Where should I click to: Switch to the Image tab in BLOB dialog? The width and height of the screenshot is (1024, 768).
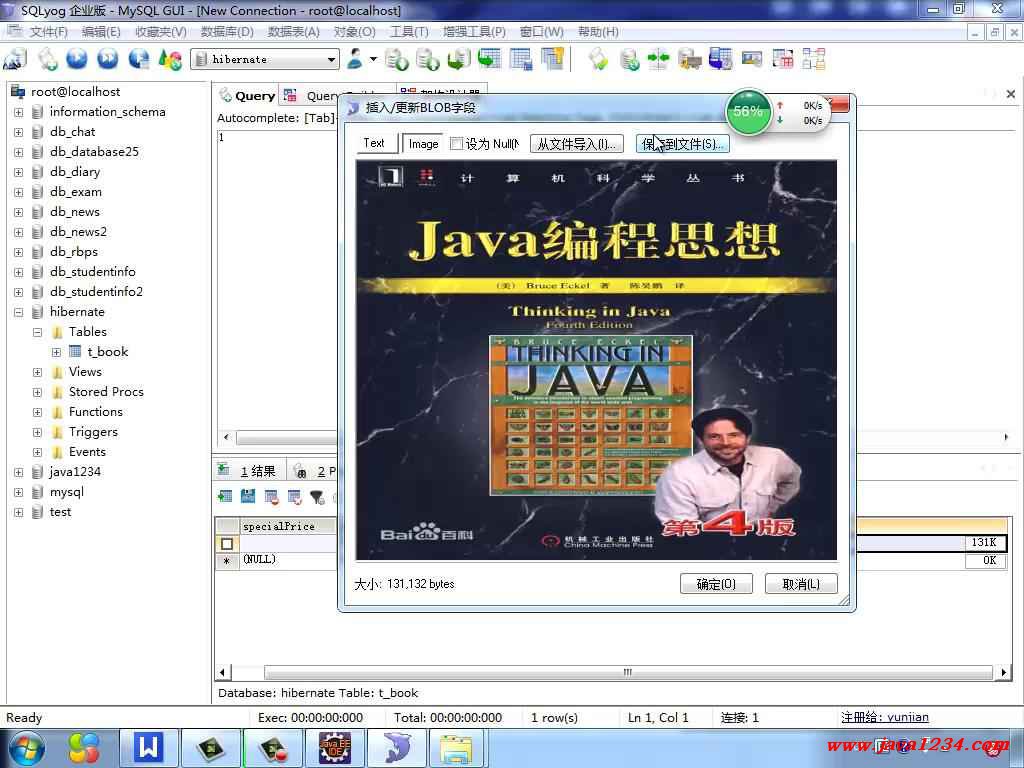[423, 144]
